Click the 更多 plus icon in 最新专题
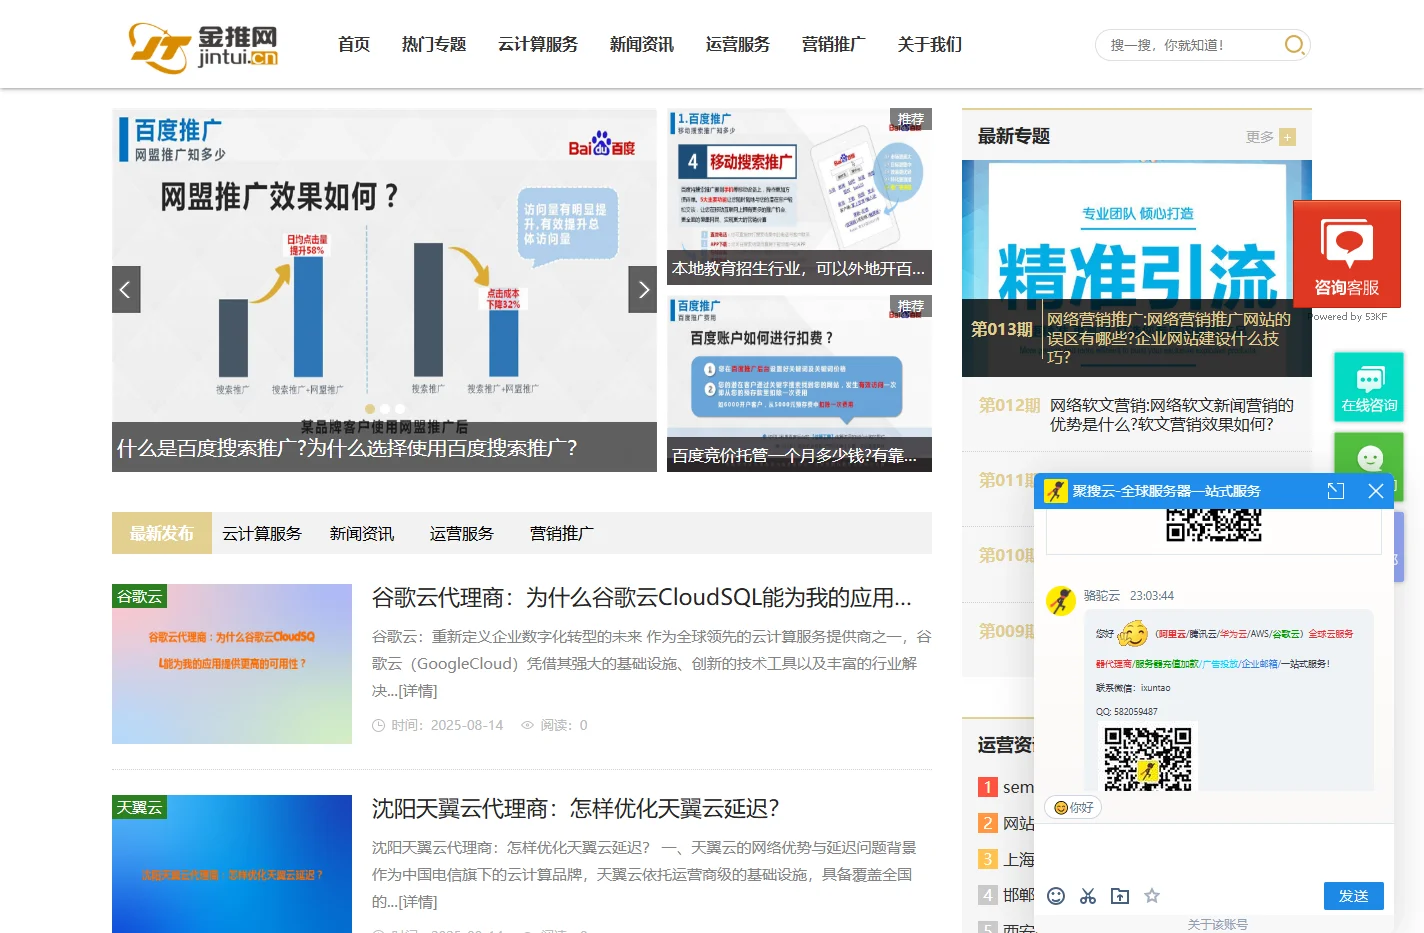 [1287, 137]
